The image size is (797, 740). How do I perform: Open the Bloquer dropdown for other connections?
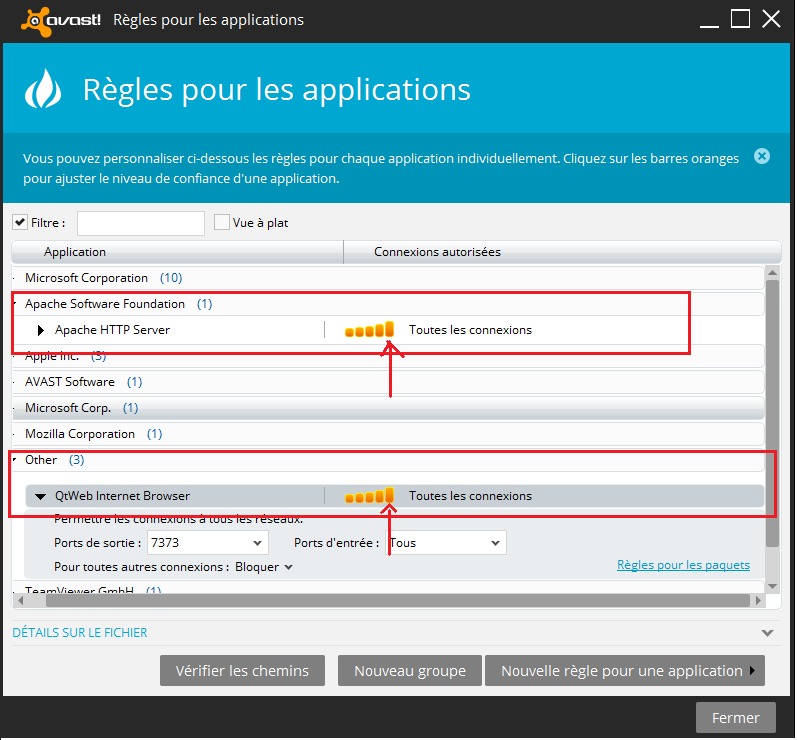[x=264, y=567]
